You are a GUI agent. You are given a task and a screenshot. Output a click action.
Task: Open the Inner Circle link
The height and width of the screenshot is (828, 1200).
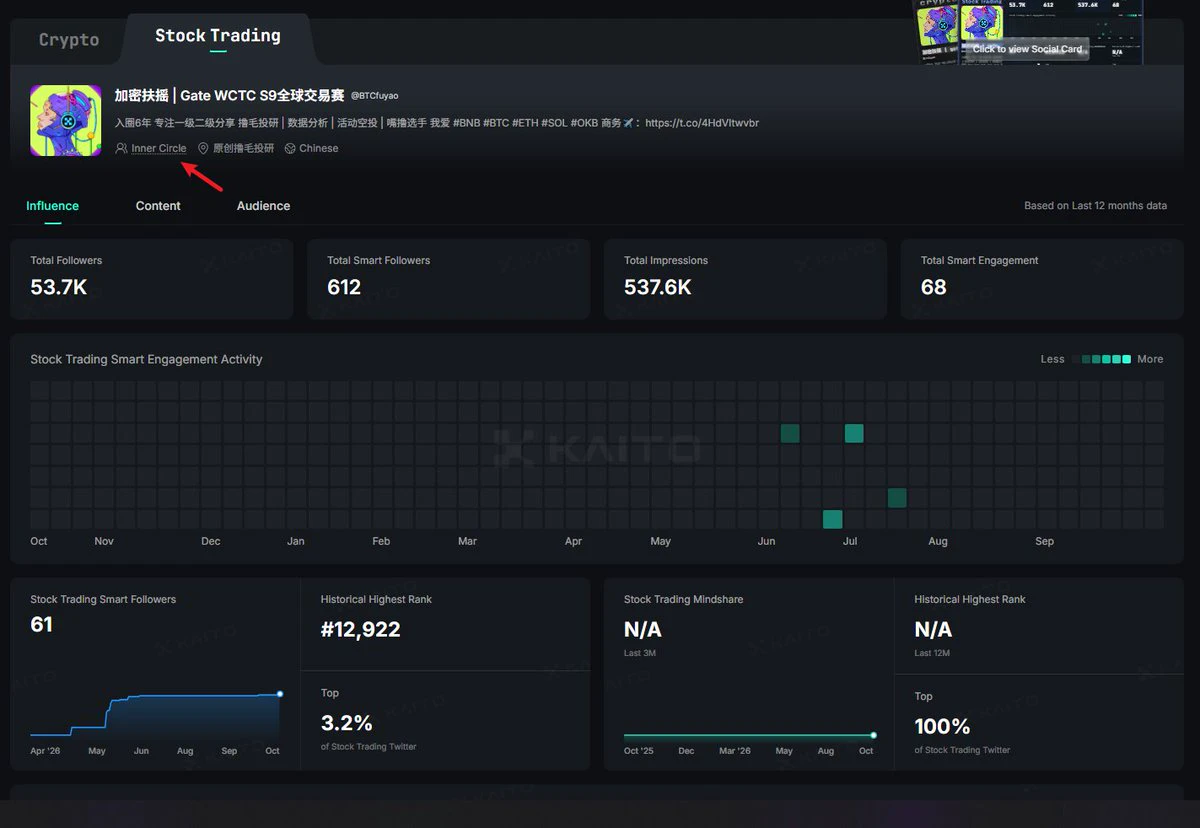click(159, 148)
